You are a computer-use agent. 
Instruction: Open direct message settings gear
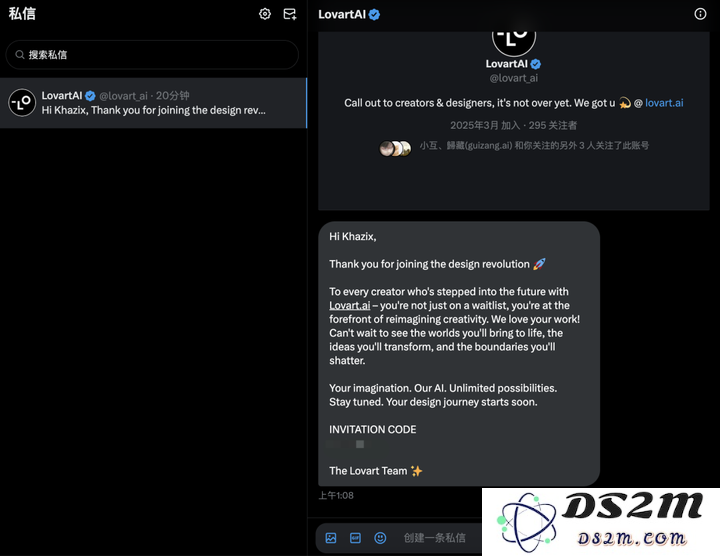(x=265, y=14)
